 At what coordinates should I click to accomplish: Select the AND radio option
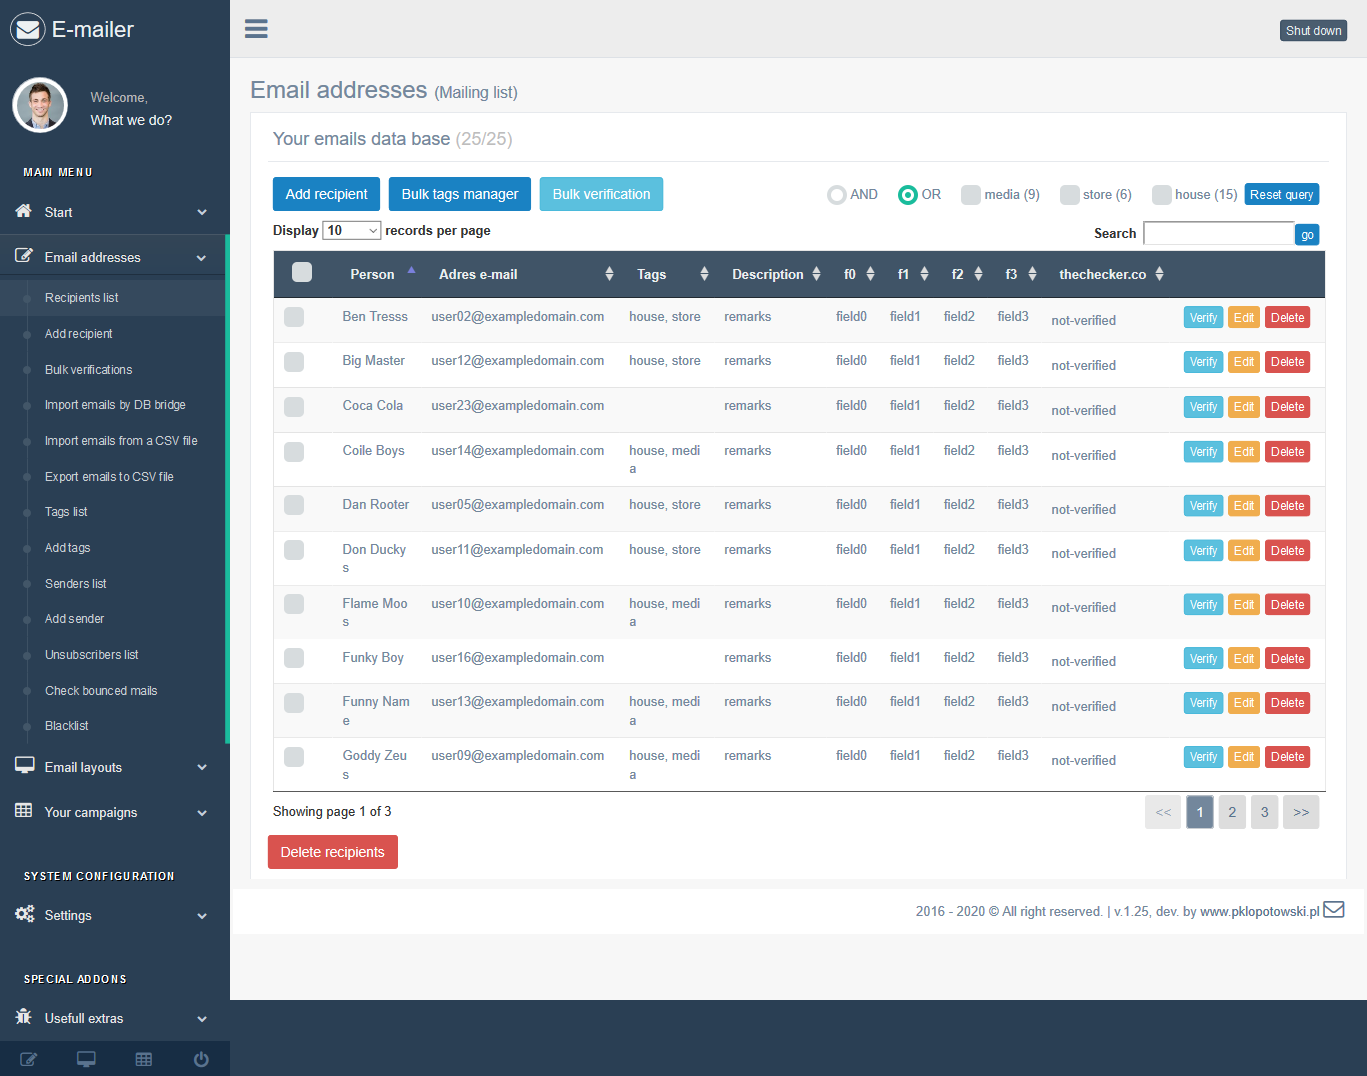[x=837, y=195]
